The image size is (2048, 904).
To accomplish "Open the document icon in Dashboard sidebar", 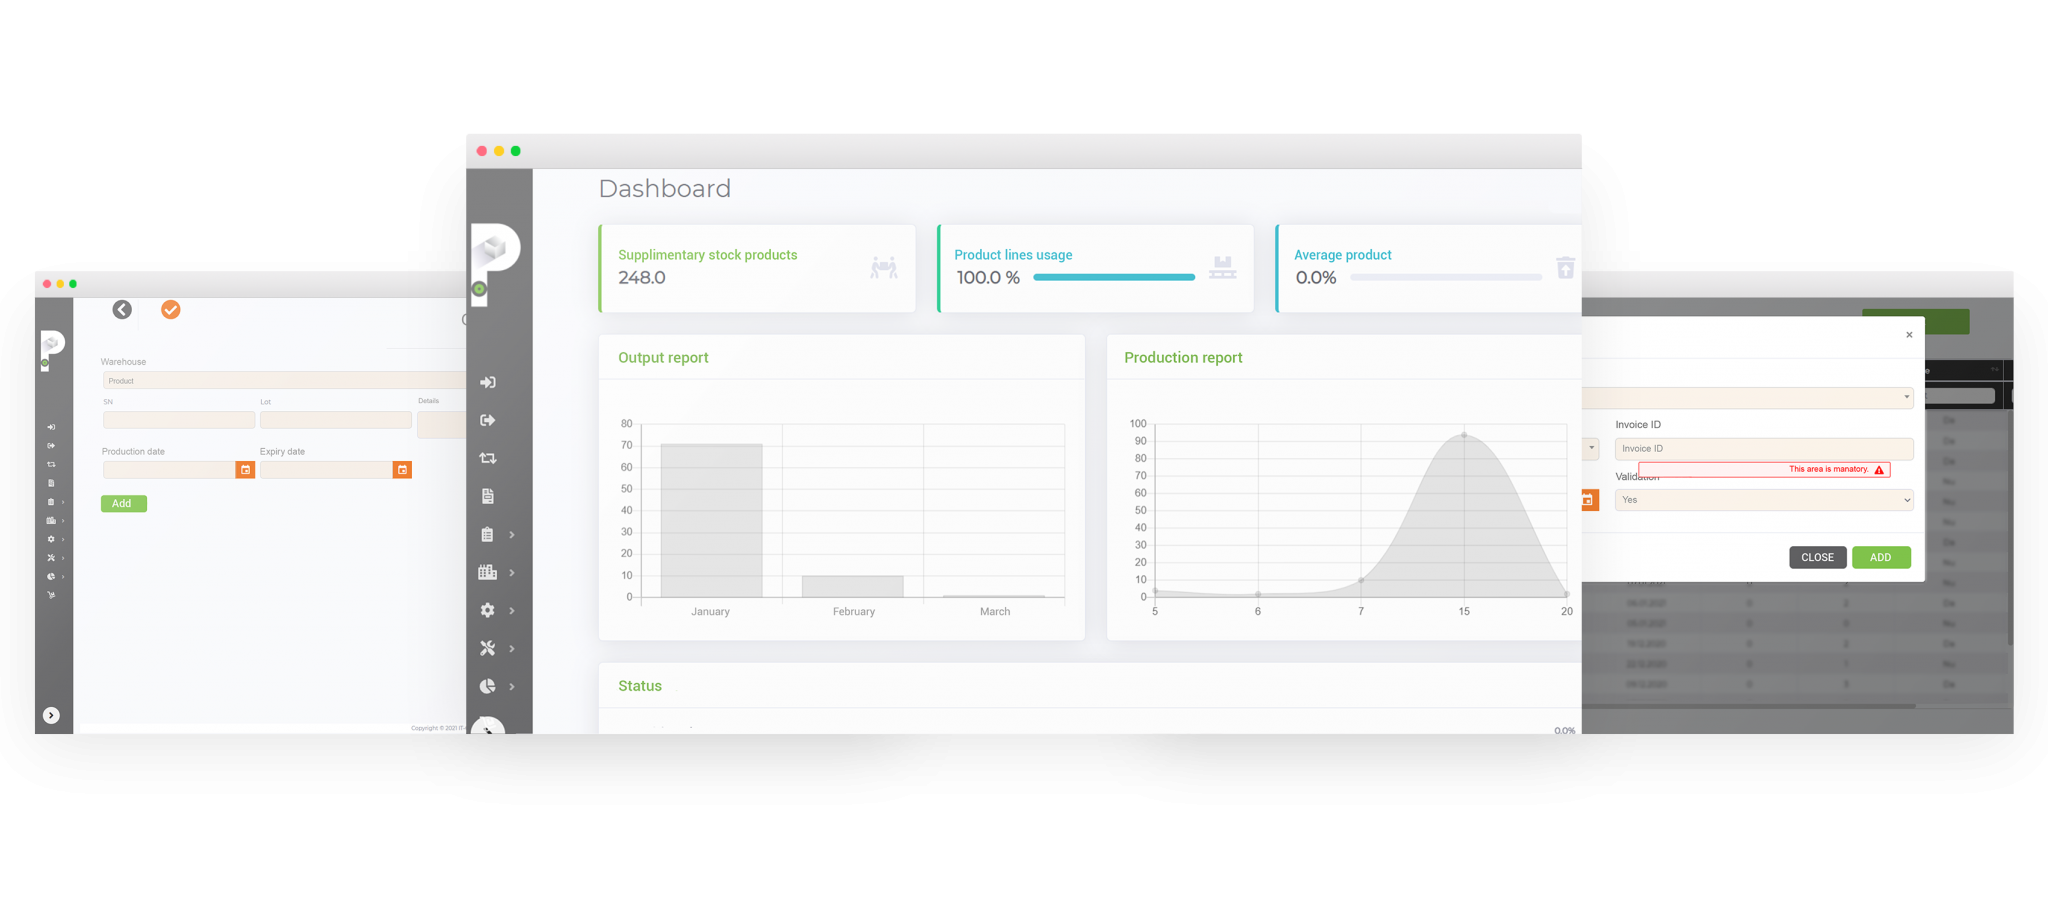I will click(x=488, y=496).
